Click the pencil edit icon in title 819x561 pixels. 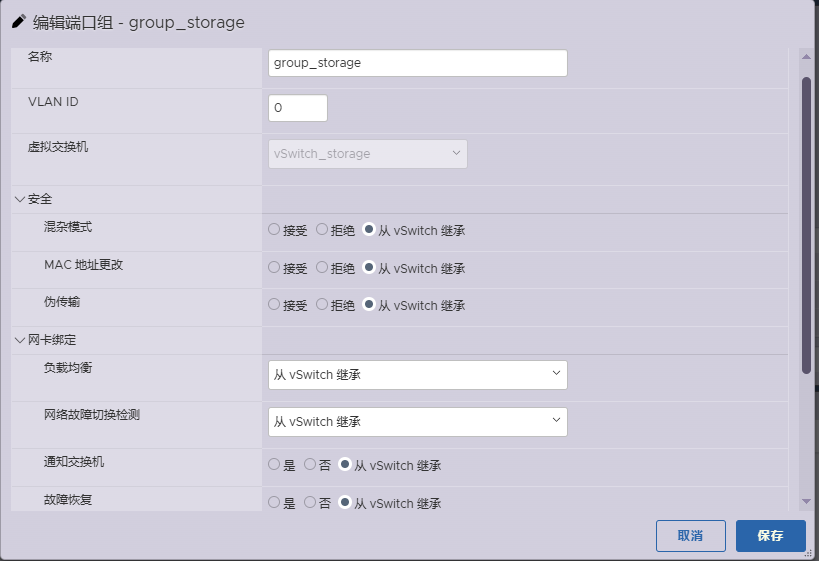pyautogui.click(x=19, y=21)
